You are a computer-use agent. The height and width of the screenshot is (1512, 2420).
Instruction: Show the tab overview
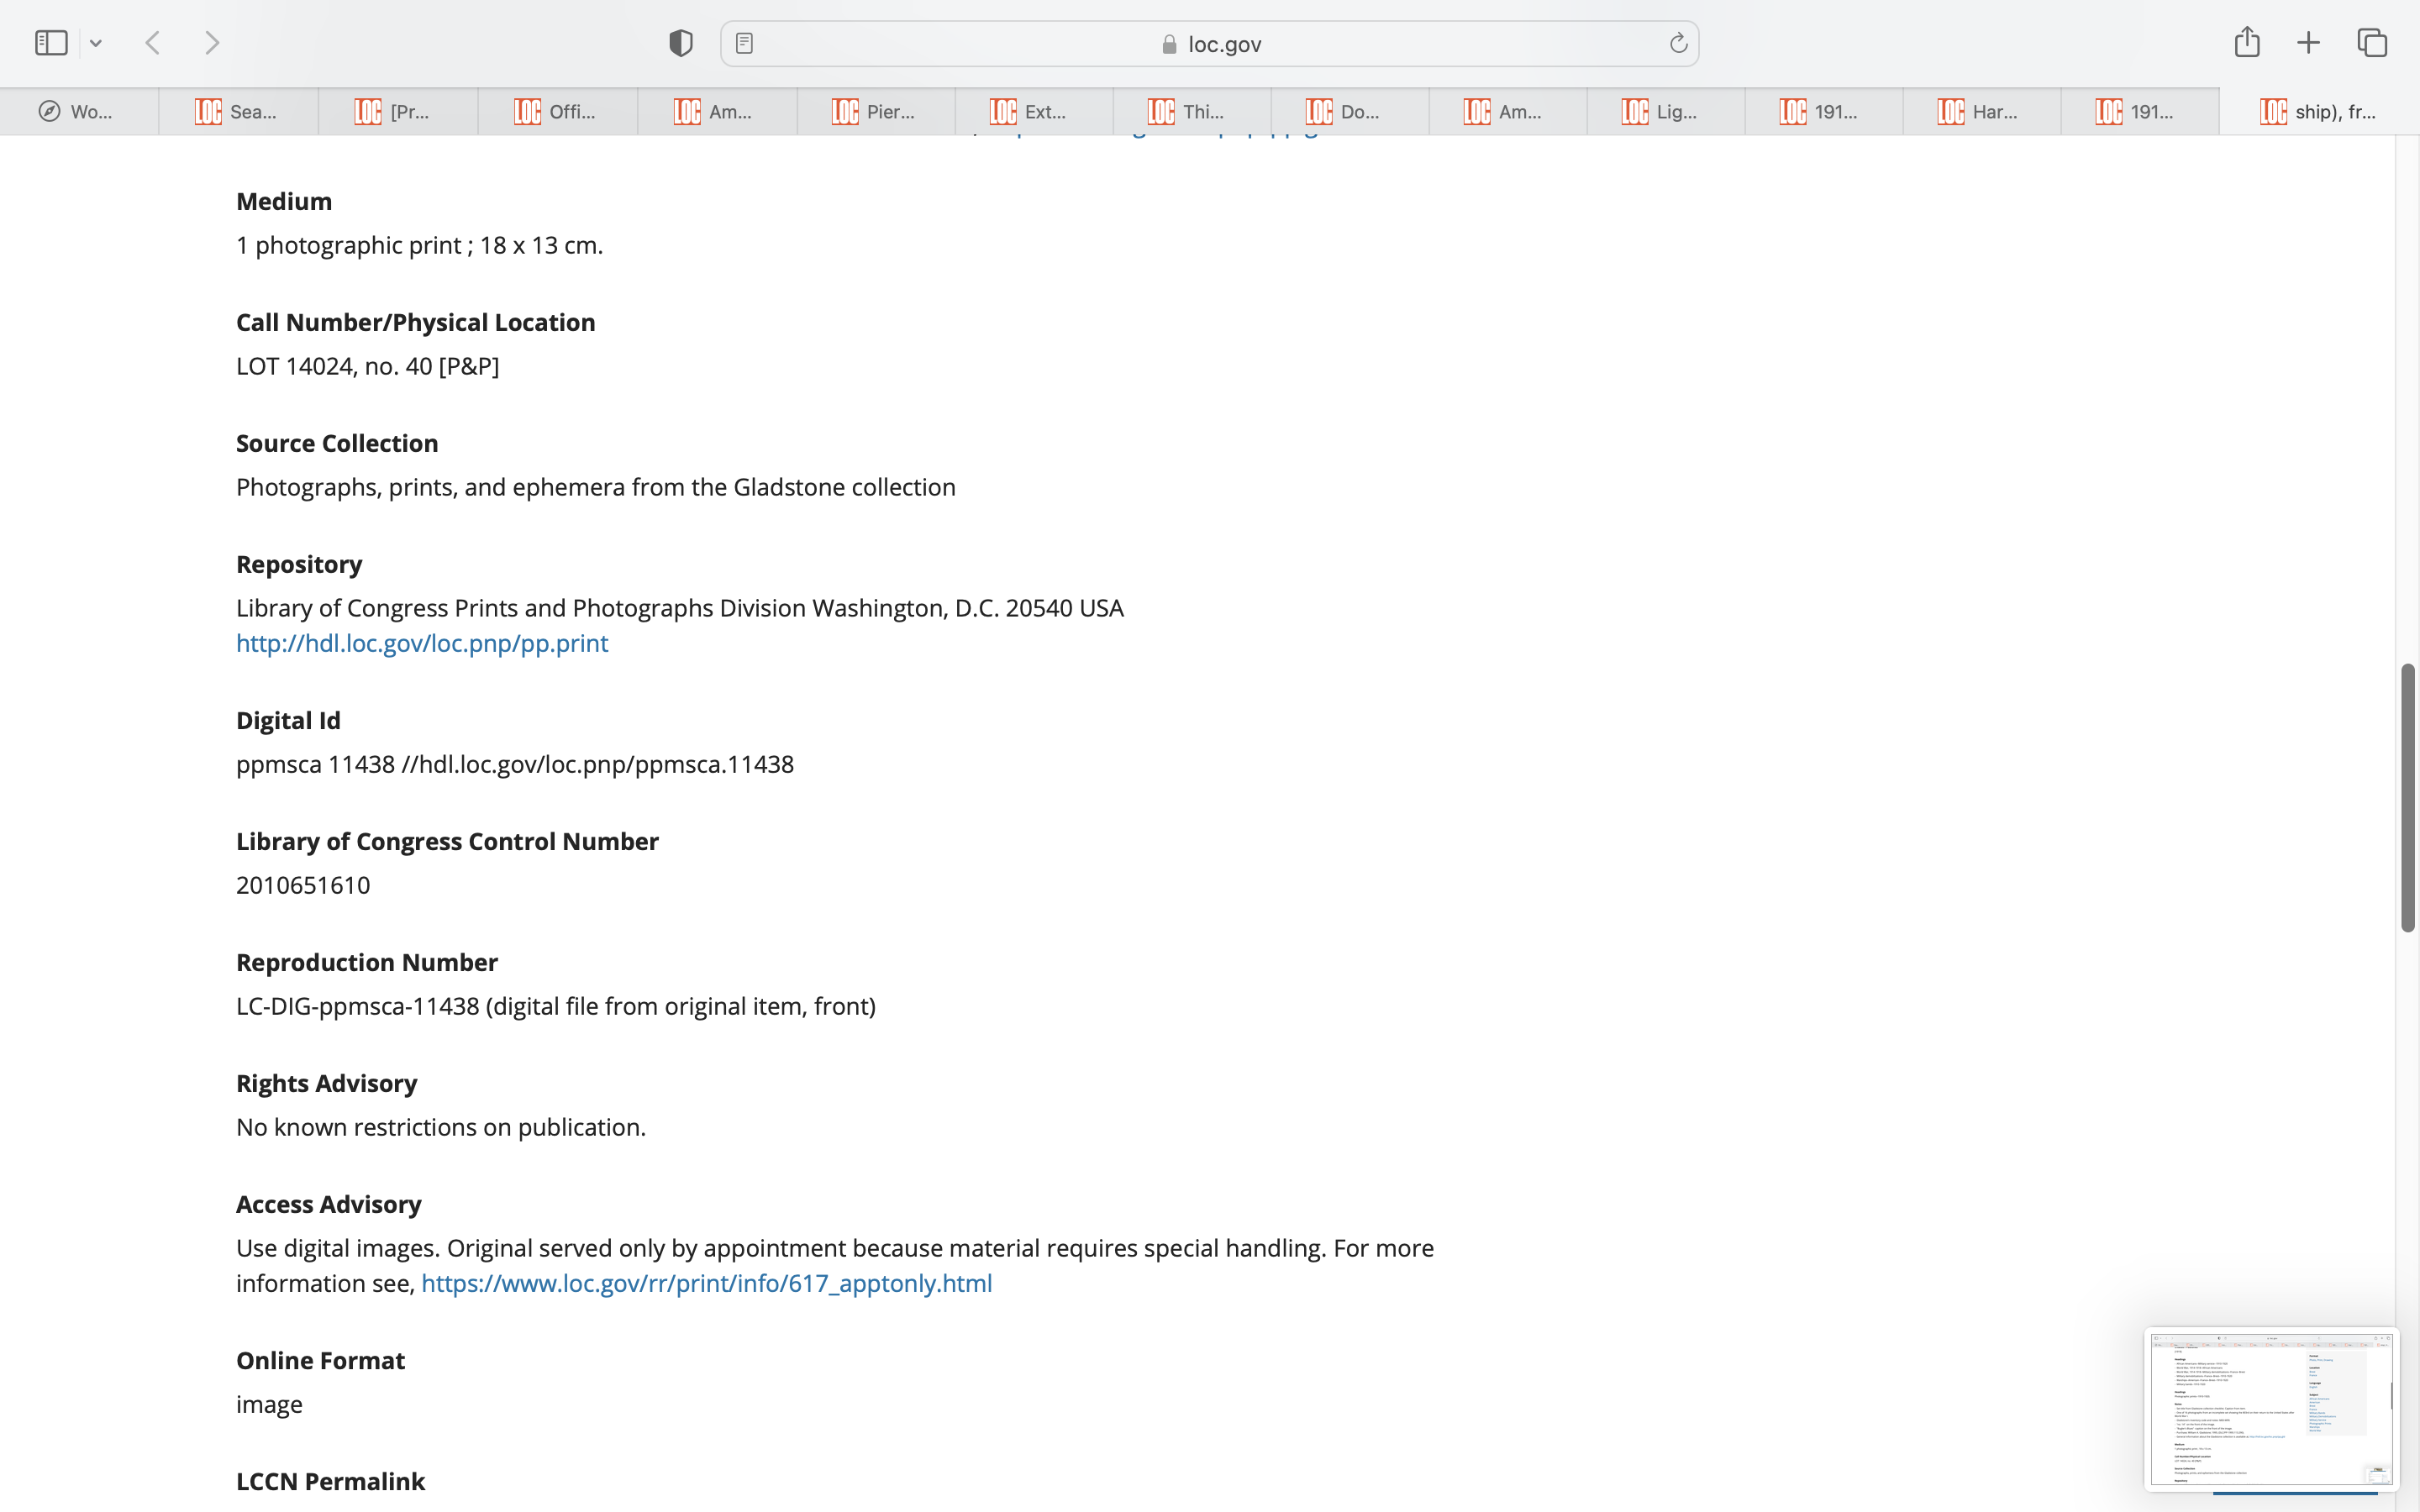coord(2372,43)
